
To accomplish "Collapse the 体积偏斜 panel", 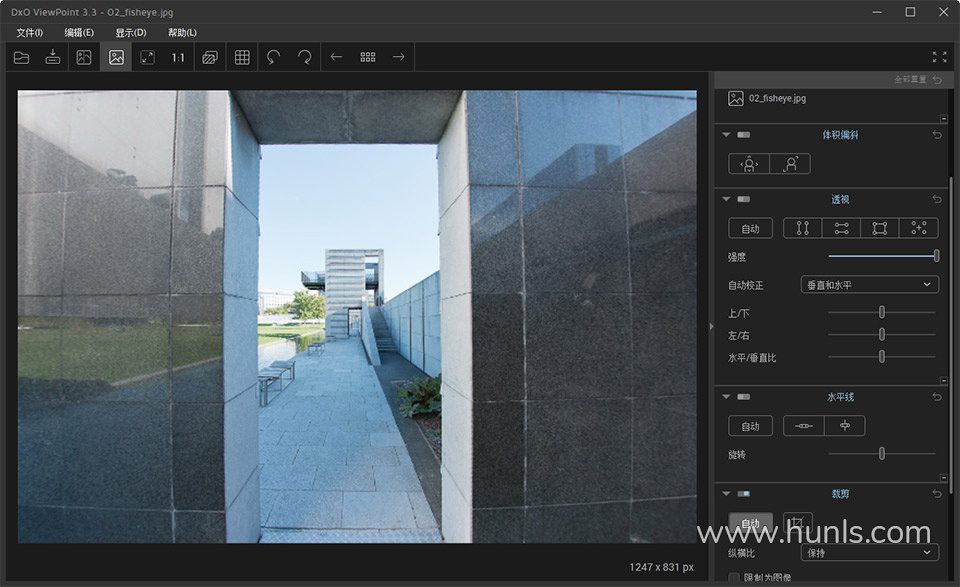I will 724,134.
